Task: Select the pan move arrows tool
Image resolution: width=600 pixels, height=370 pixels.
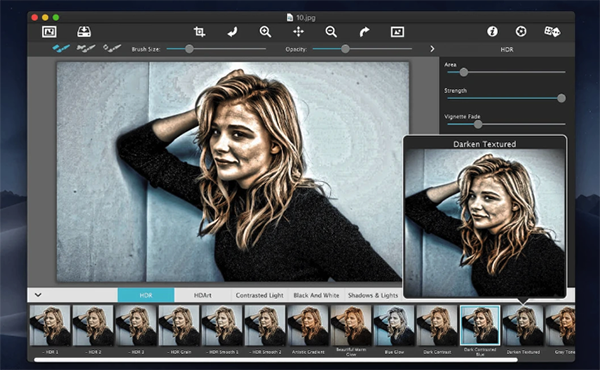Action: [x=298, y=32]
